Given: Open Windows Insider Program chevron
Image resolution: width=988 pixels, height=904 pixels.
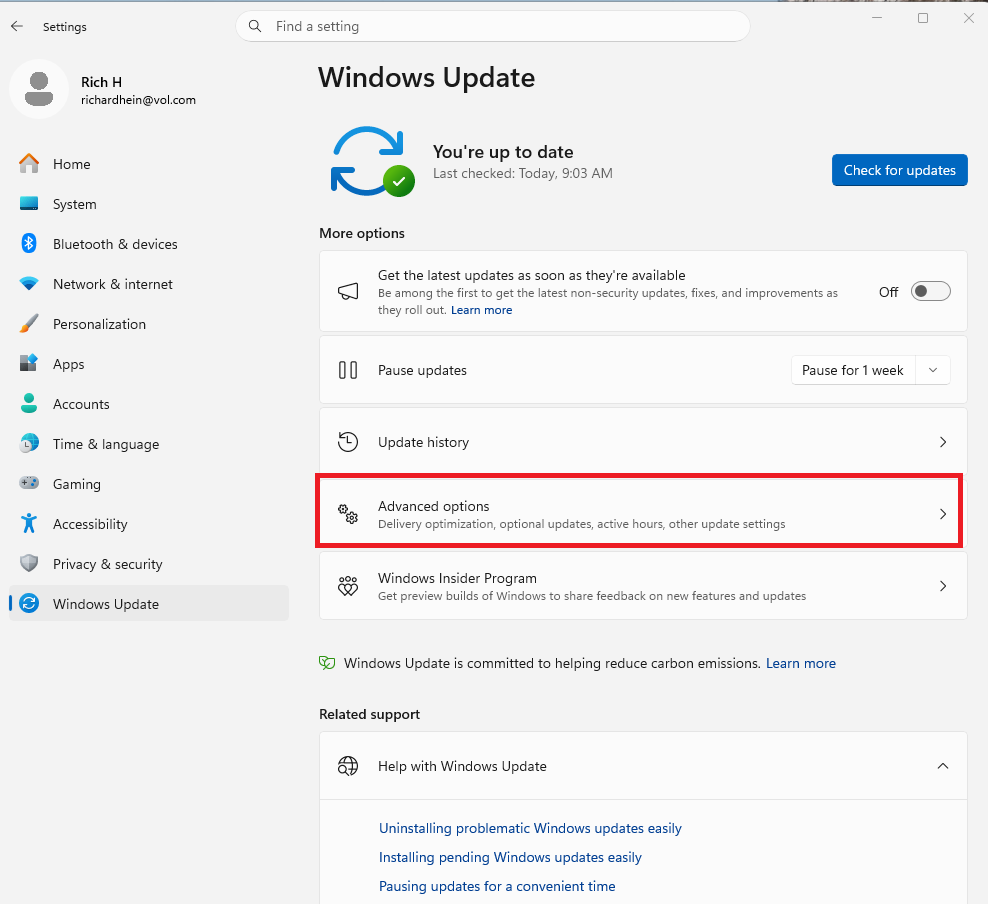Looking at the screenshot, I should tap(943, 586).
